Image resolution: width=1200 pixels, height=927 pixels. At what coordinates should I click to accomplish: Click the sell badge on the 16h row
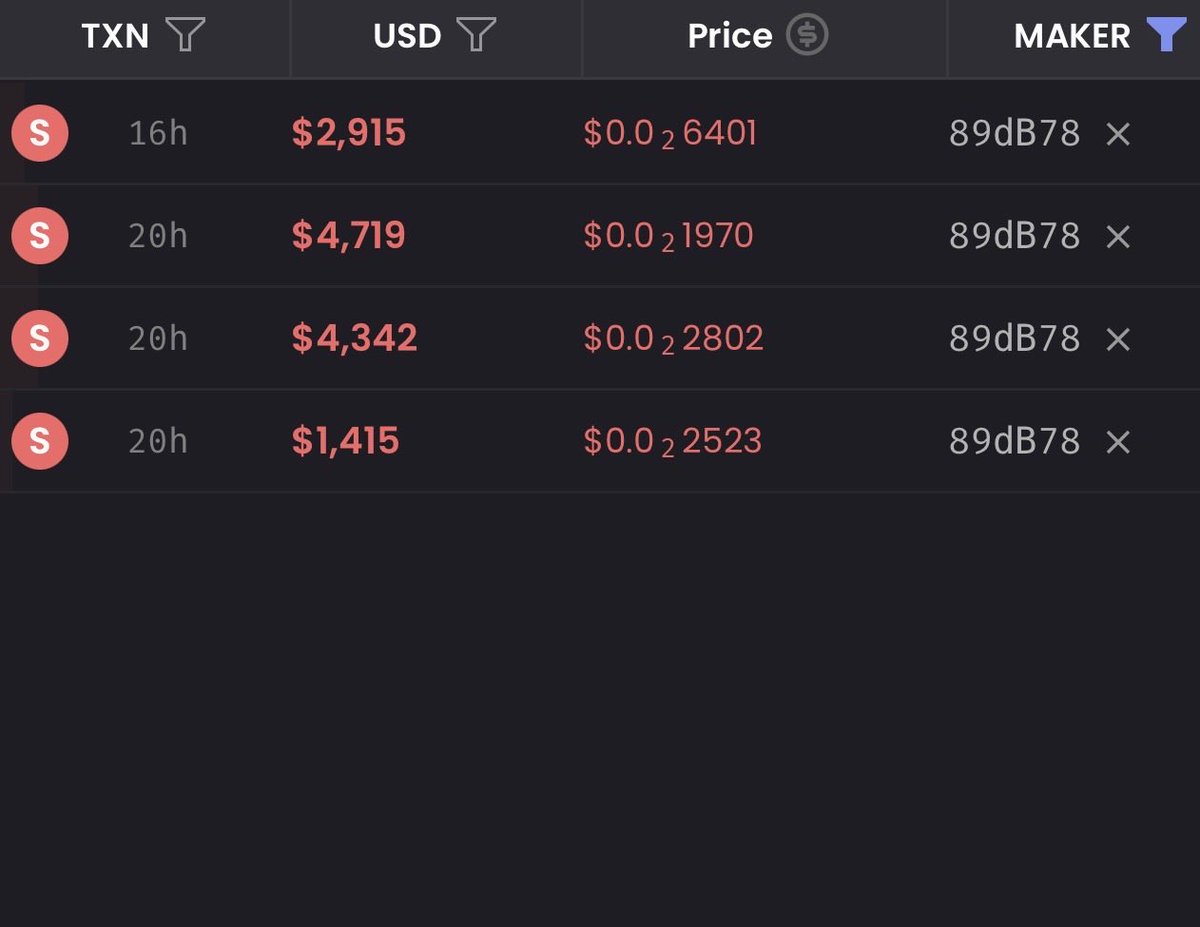pyautogui.click(x=40, y=133)
